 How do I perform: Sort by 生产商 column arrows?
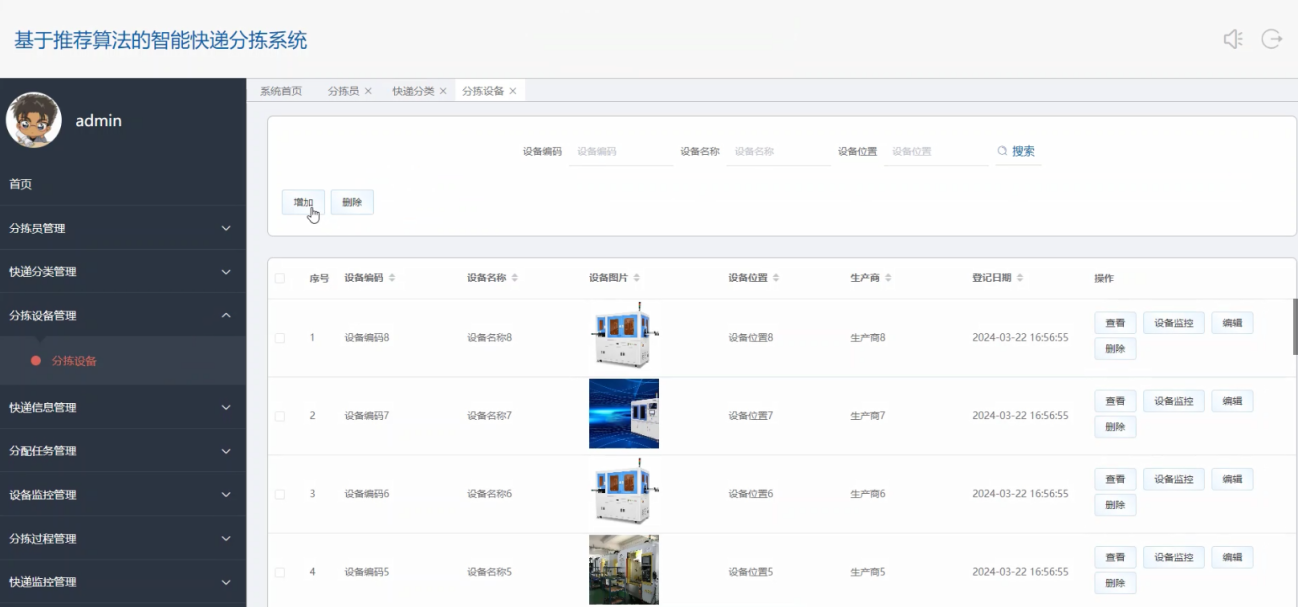(888, 278)
